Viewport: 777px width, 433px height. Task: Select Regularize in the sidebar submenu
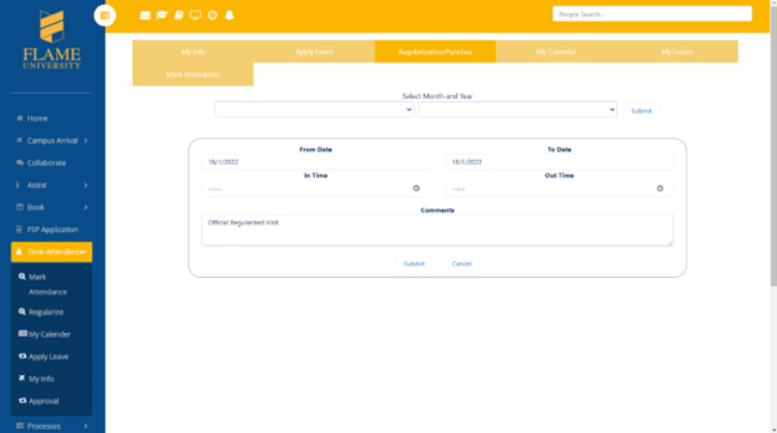tap(46, 312)
